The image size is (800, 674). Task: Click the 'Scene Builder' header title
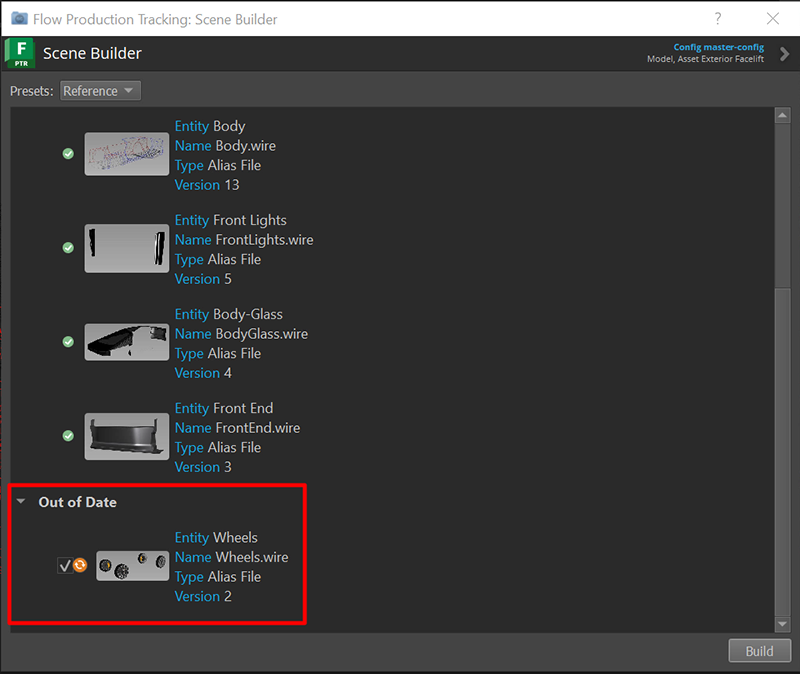pyautogui.click(x=92, y=53)
